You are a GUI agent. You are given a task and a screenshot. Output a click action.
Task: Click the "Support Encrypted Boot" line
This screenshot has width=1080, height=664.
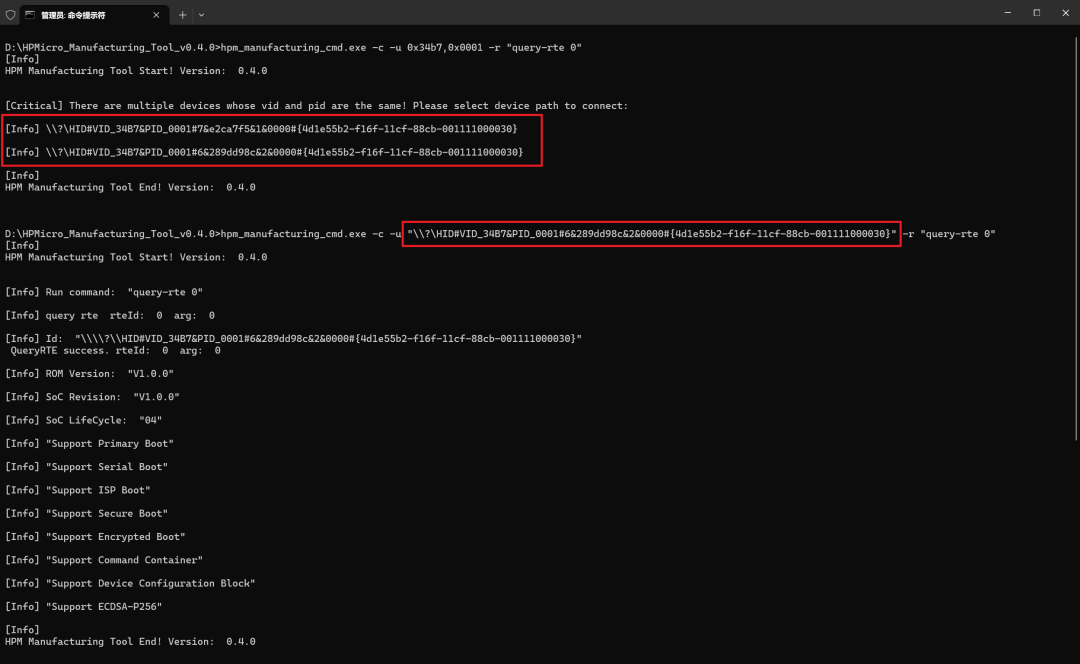(95, 537)
